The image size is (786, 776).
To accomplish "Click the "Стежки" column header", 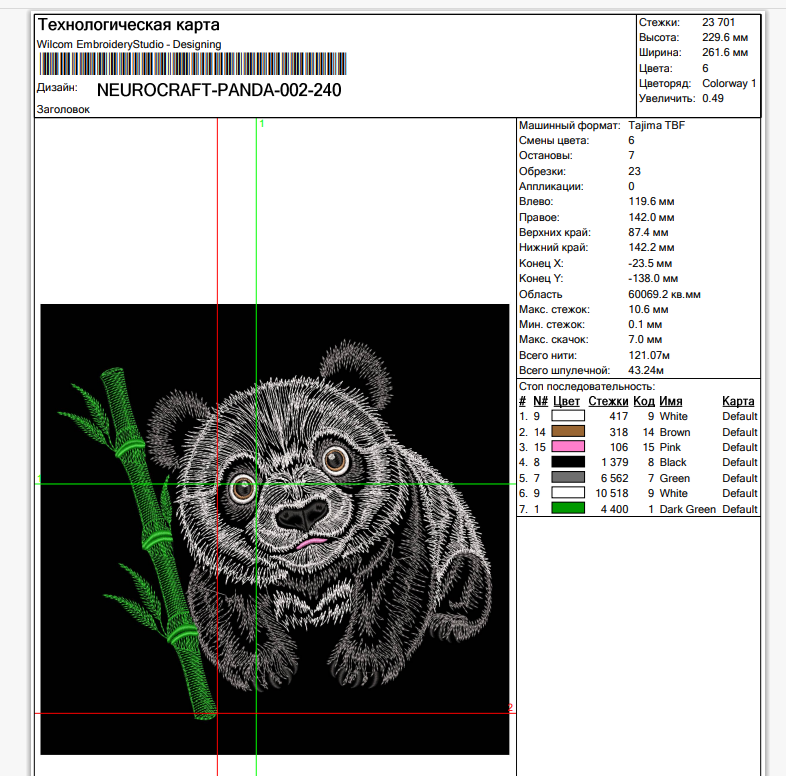I will click(x=608, y=401).
